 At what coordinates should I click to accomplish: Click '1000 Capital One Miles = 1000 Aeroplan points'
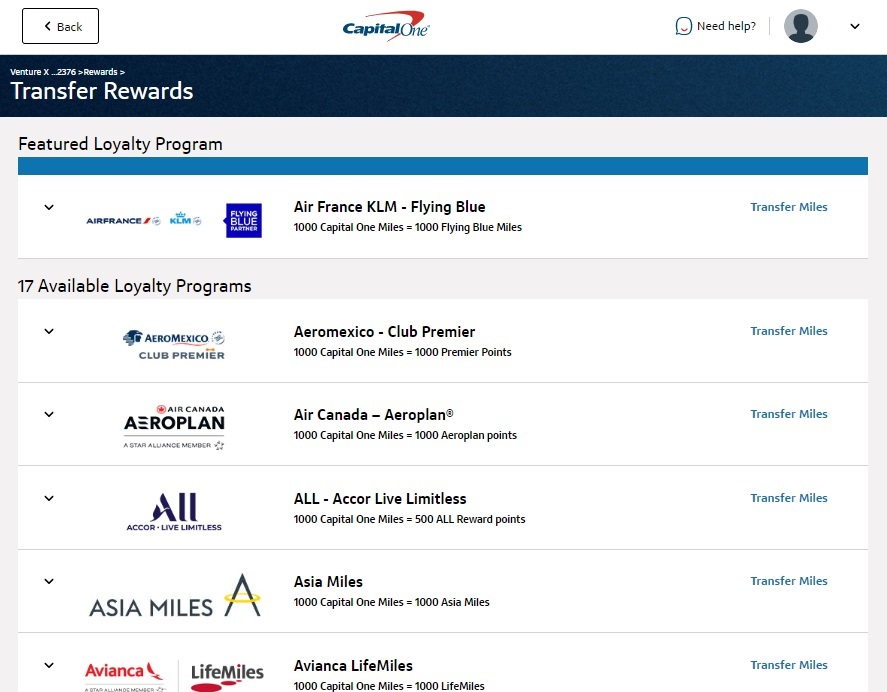pyautogui.click(x=405, y=435)
